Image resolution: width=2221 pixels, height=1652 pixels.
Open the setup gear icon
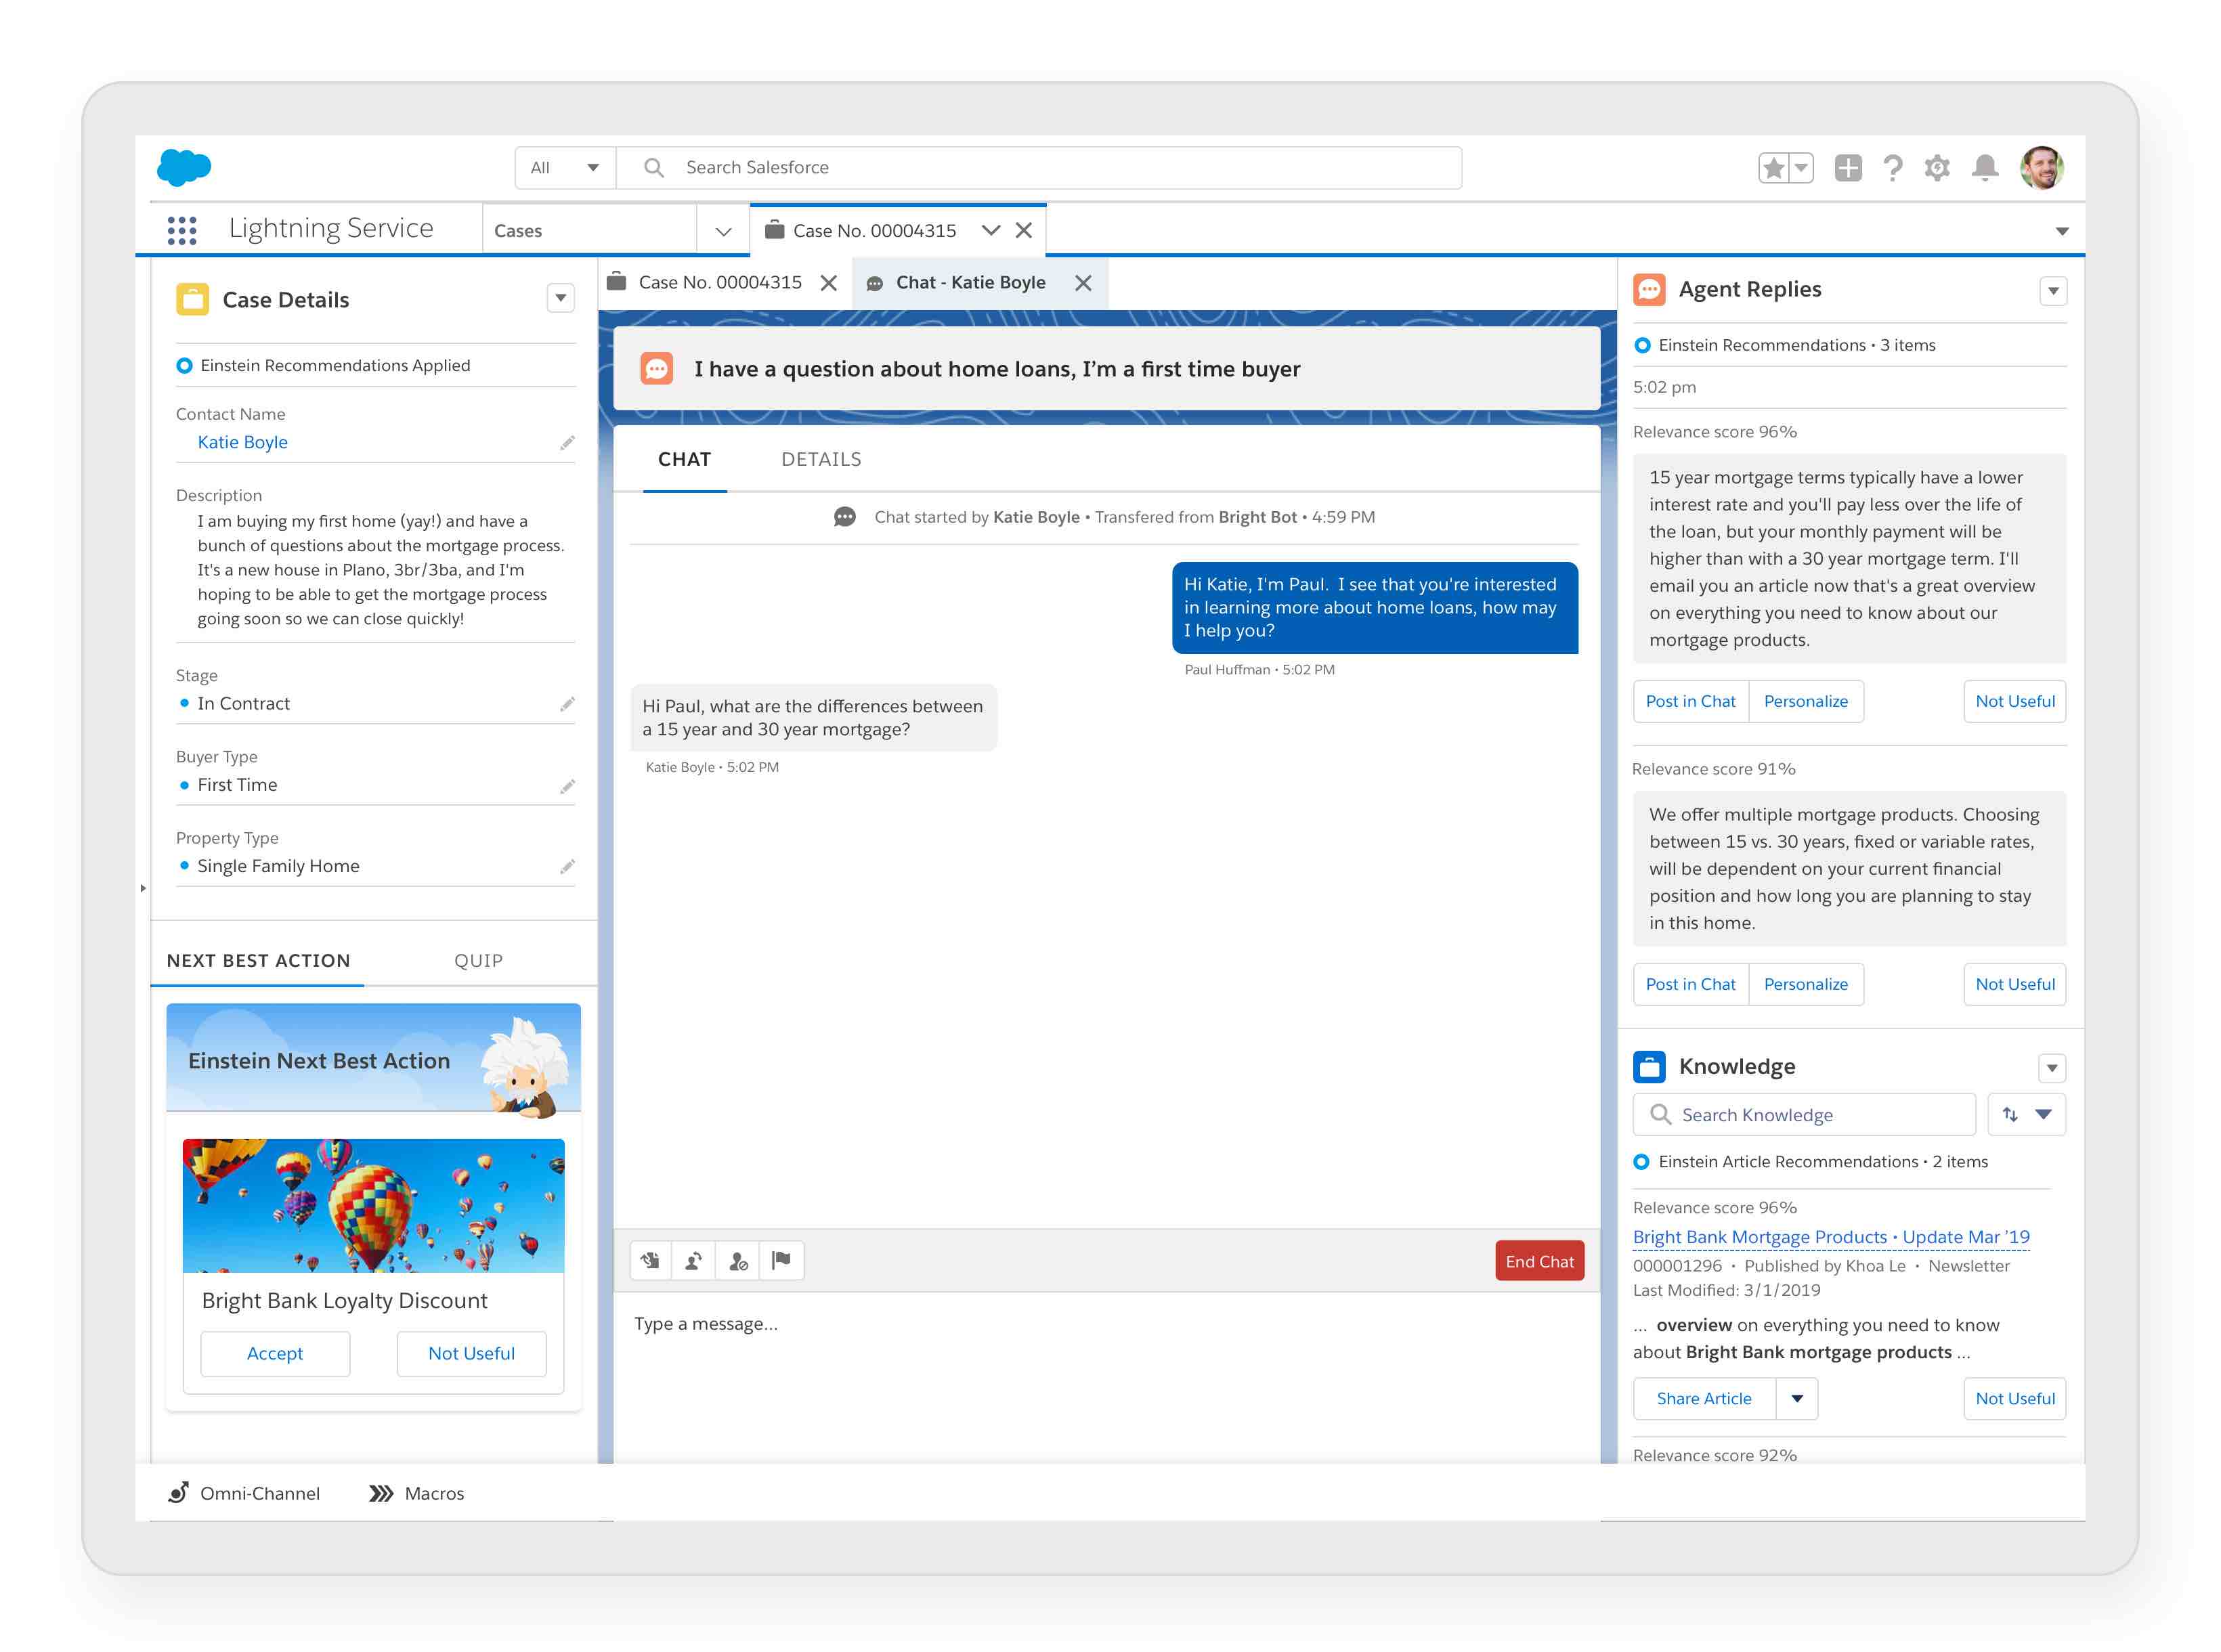pyautogui.click(x=1936, y=168)
